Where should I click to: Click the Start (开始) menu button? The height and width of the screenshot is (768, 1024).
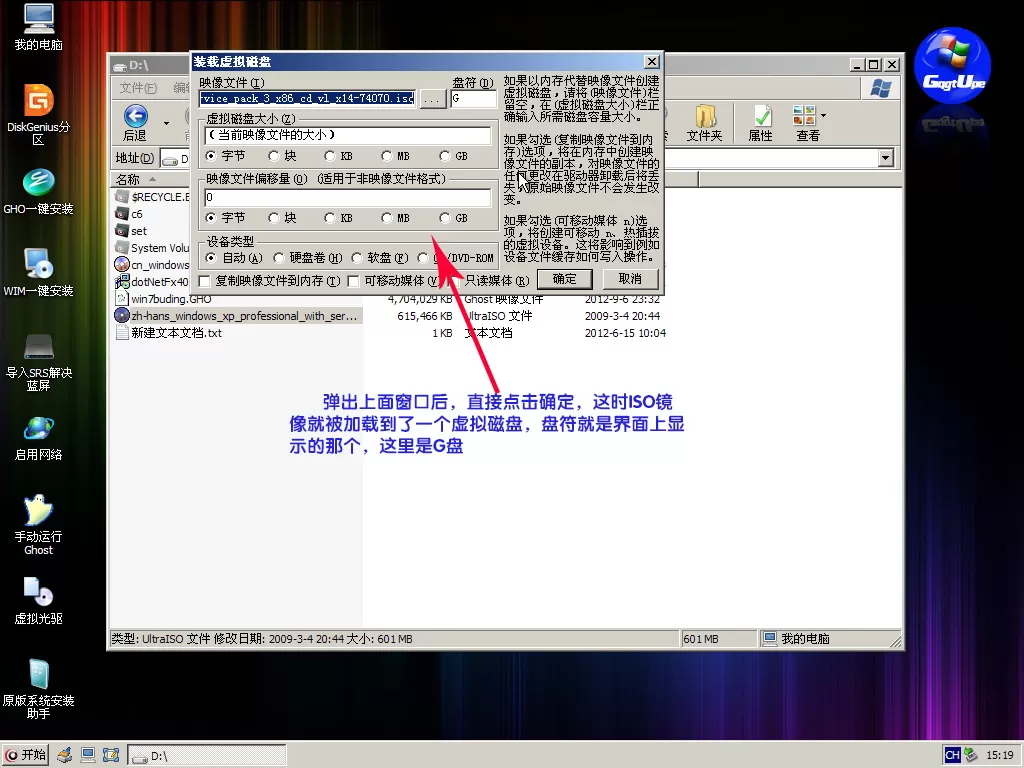coord(26,755)
